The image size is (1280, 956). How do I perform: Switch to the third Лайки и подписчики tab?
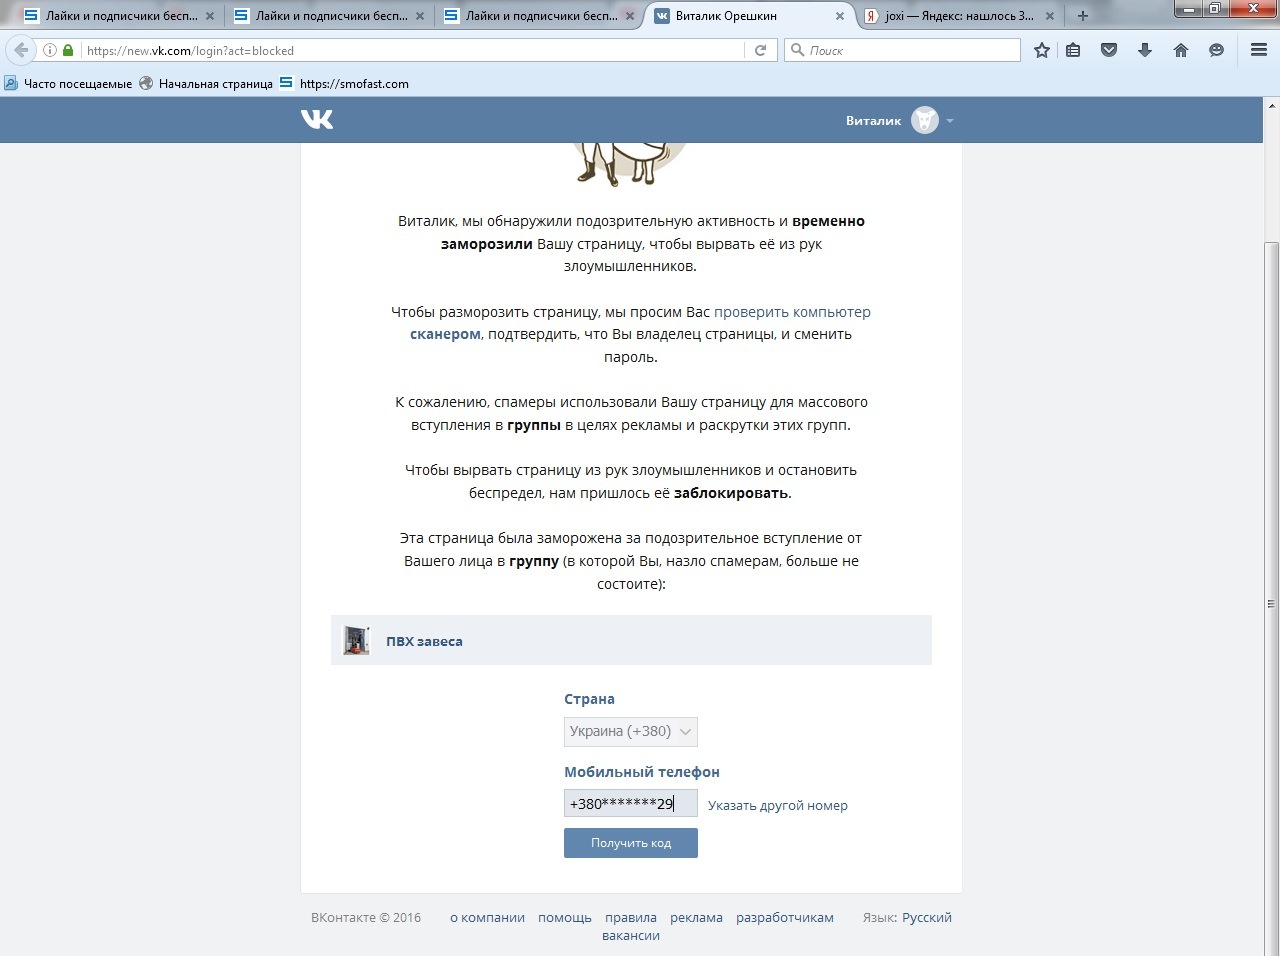(x=540, y=16)
